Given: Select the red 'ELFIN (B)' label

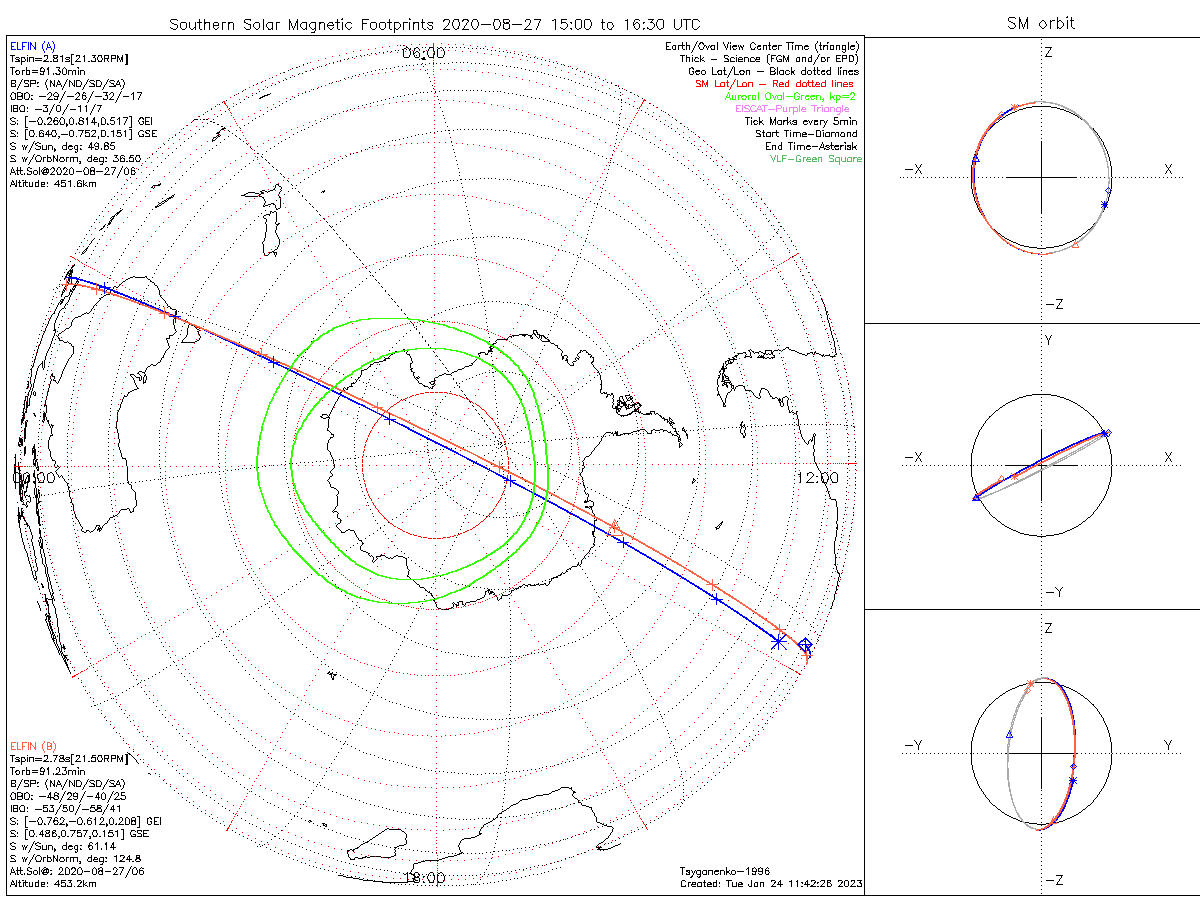Looking at the screenshot, I should 32,746.
